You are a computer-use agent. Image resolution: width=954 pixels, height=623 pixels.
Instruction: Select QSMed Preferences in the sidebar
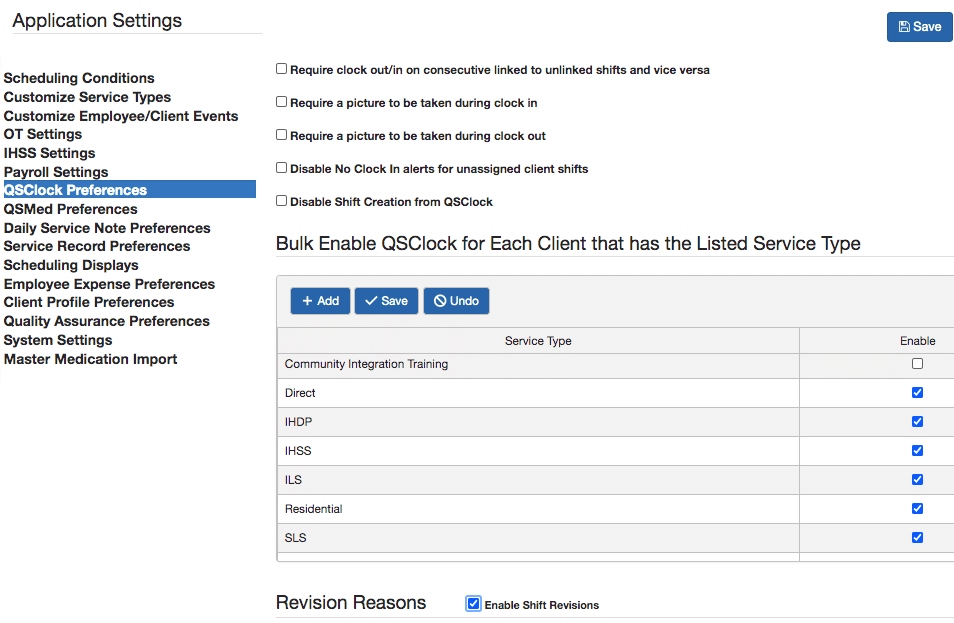70,209
